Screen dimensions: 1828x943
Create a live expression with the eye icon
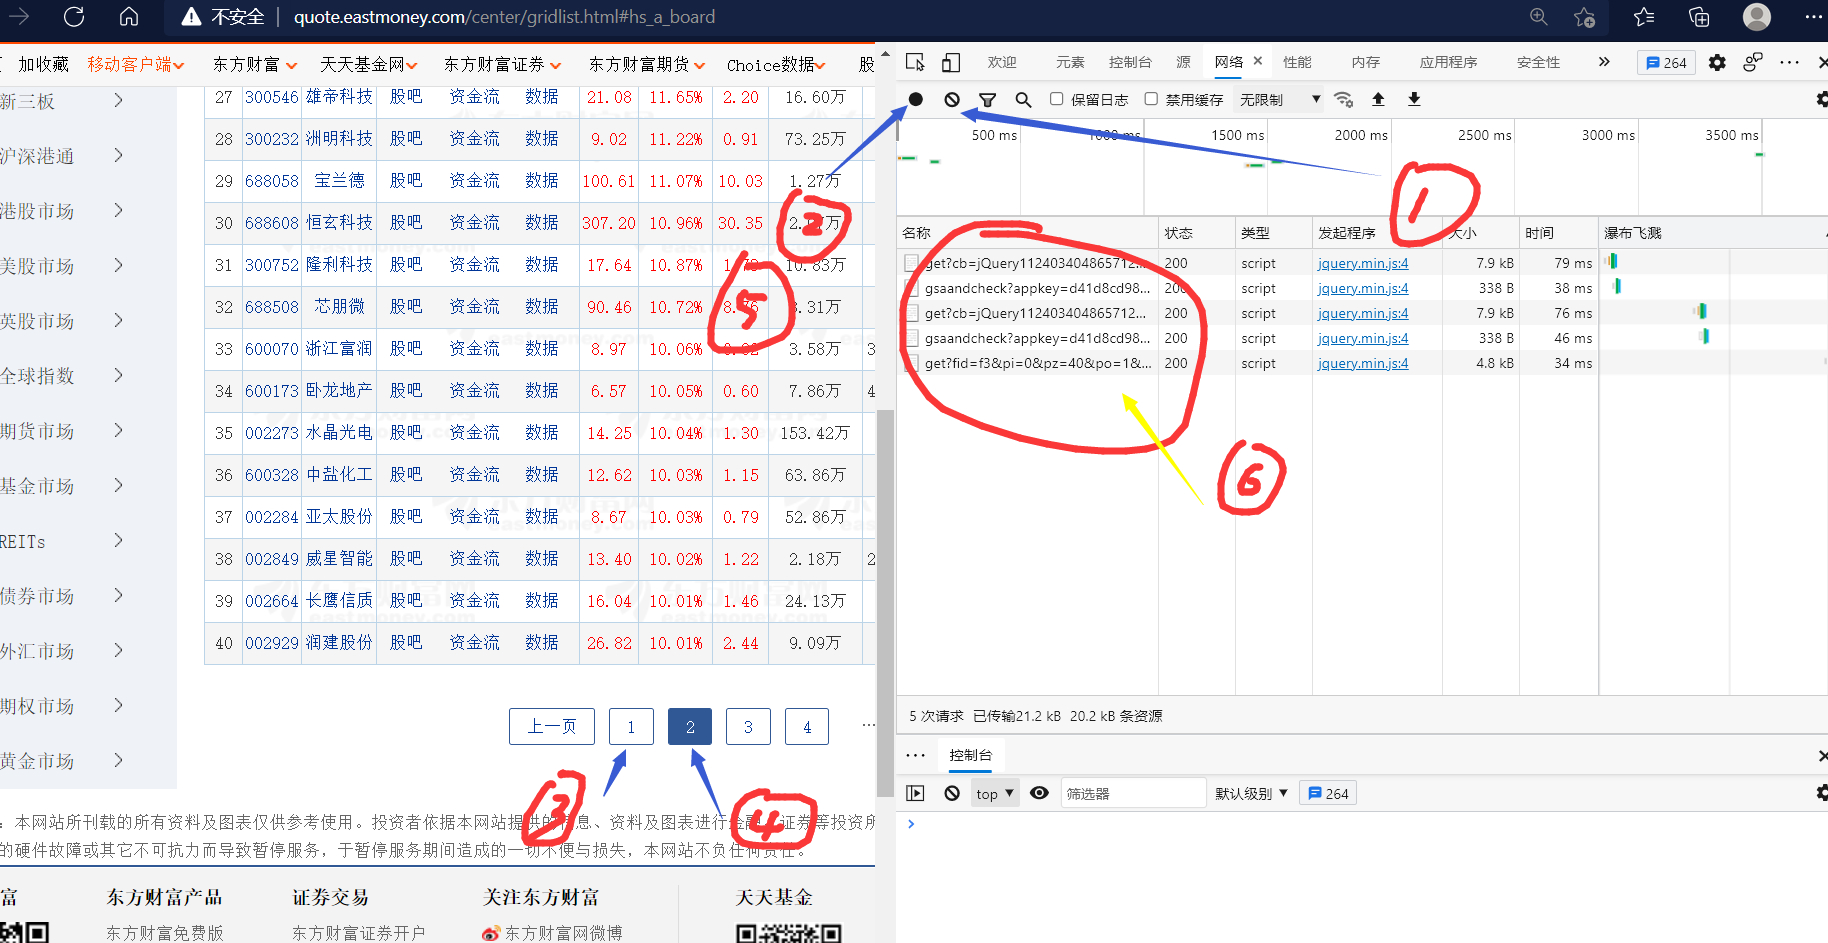tap(1039, 792)
